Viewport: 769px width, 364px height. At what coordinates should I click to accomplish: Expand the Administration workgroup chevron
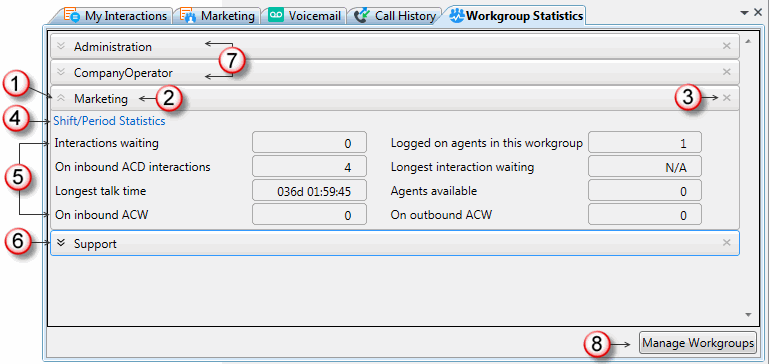coord(61,46)
